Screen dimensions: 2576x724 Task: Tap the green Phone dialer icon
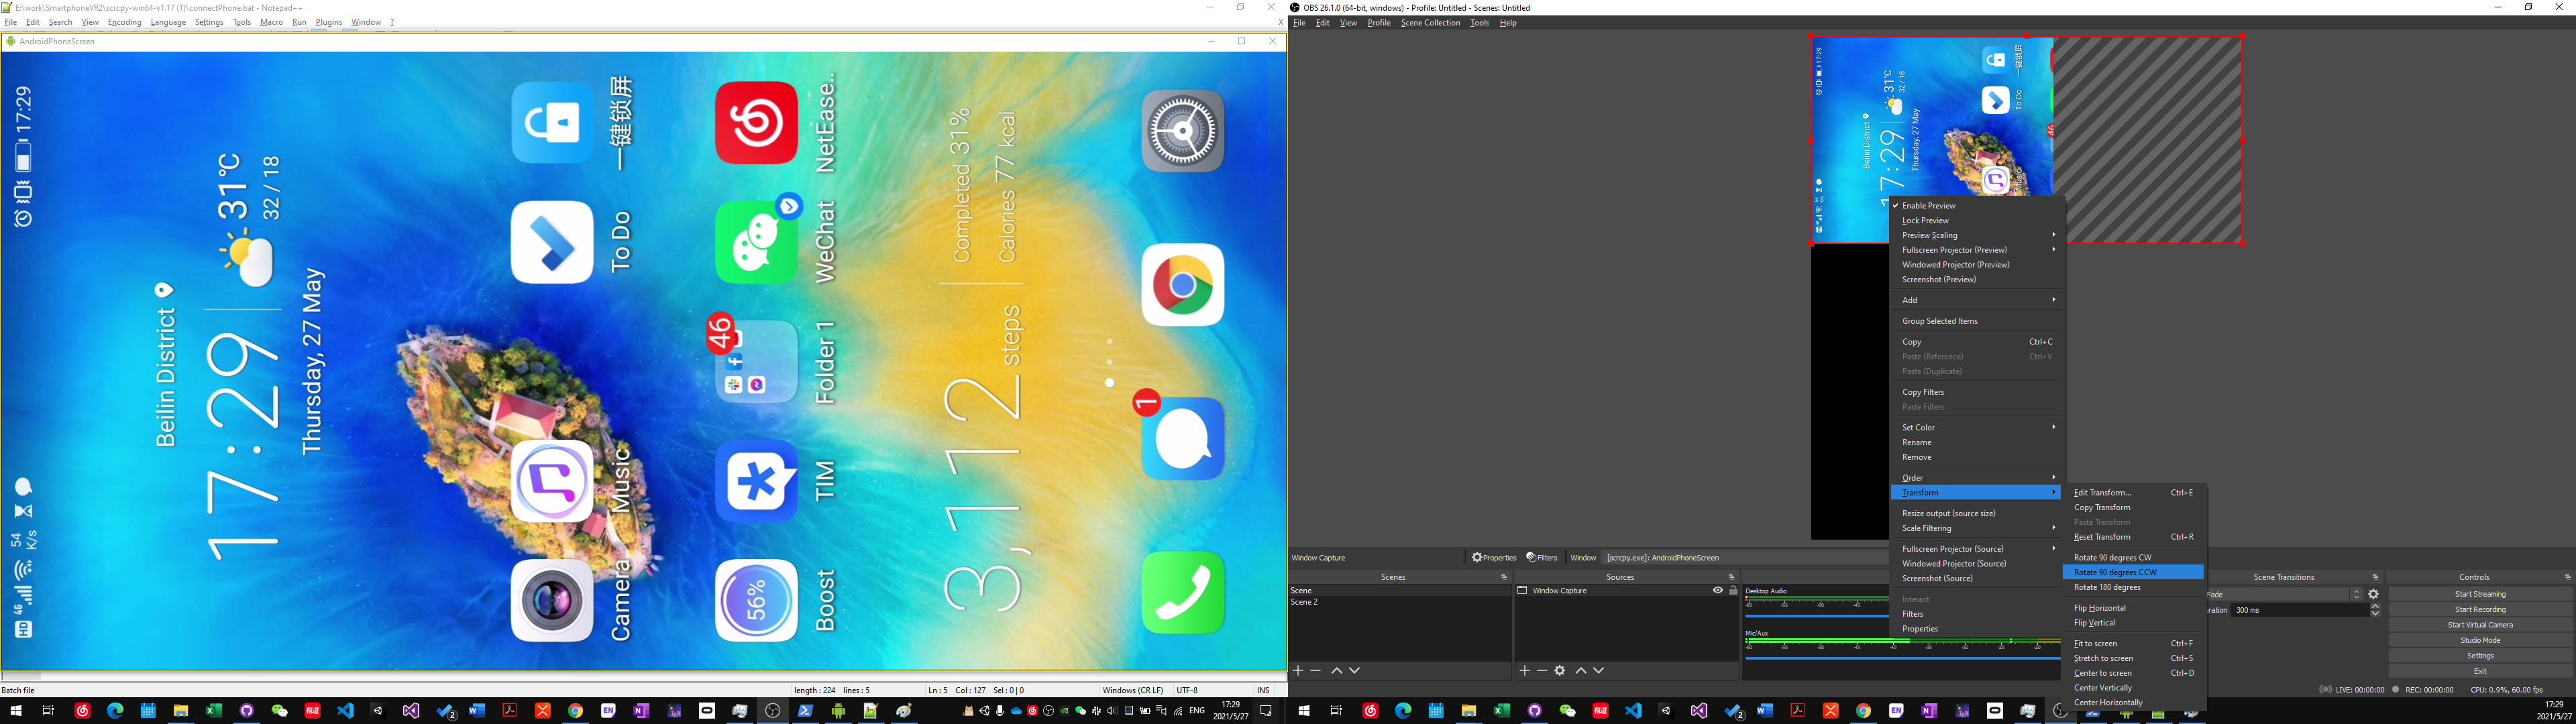(1183, 593)
